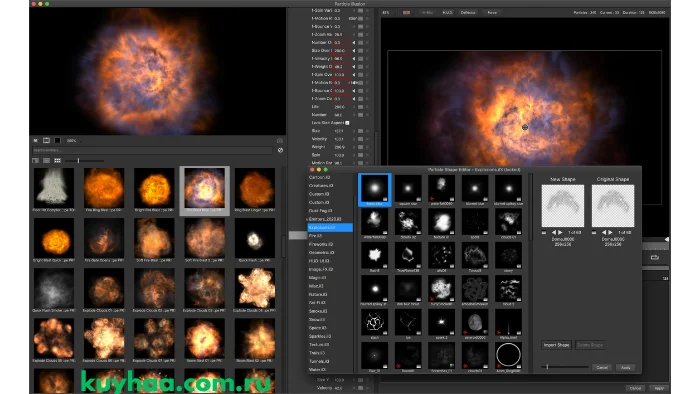Switch library to grid thumbnail view icon

click(x=58, y=161)
